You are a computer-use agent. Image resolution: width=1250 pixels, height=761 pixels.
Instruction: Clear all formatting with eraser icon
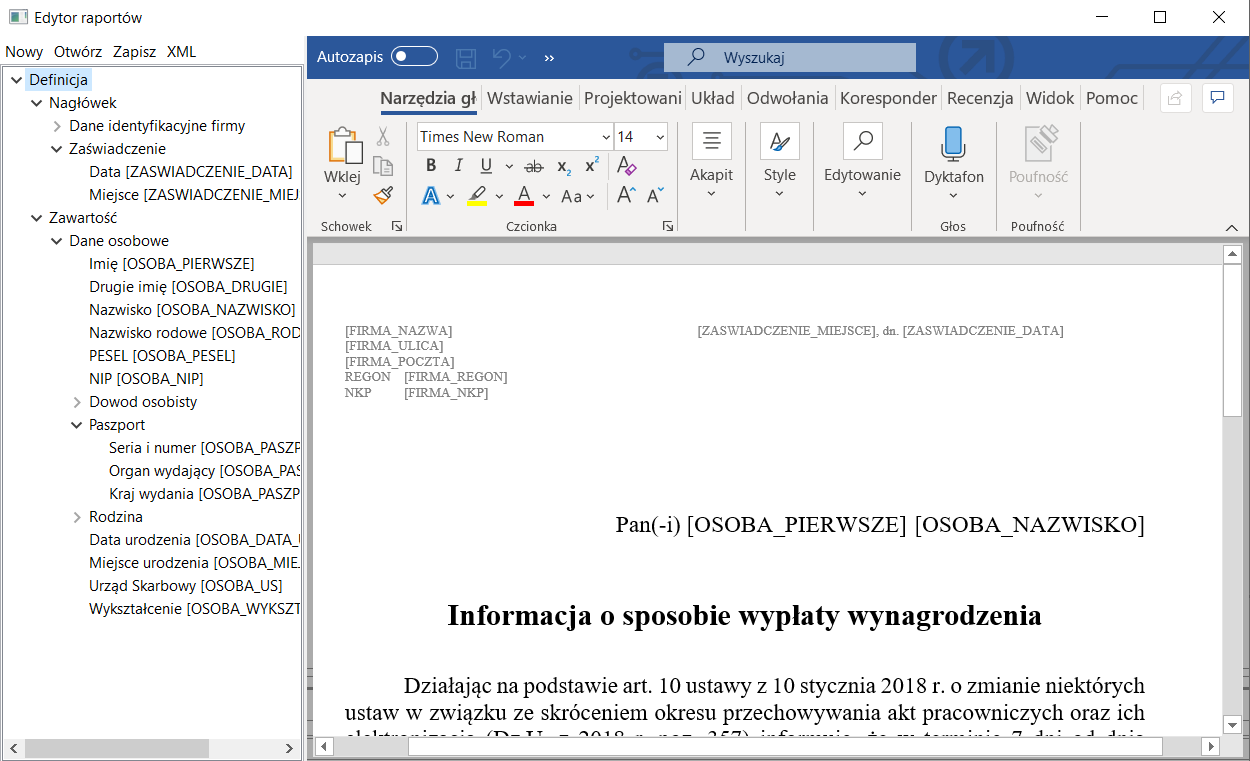pos(627,166)
